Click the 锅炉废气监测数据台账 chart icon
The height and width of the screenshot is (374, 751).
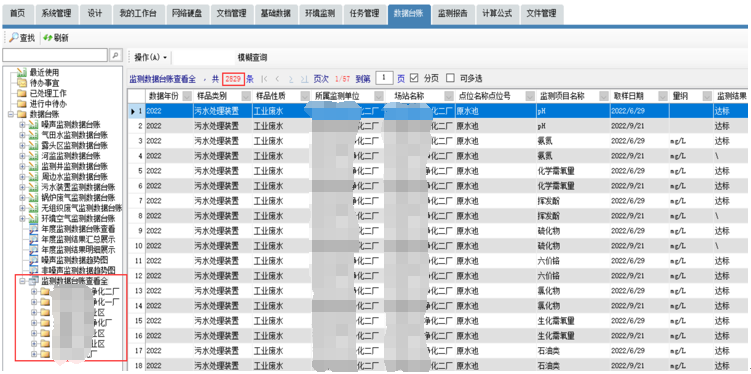pyautogui.click(x=33, y=197)
